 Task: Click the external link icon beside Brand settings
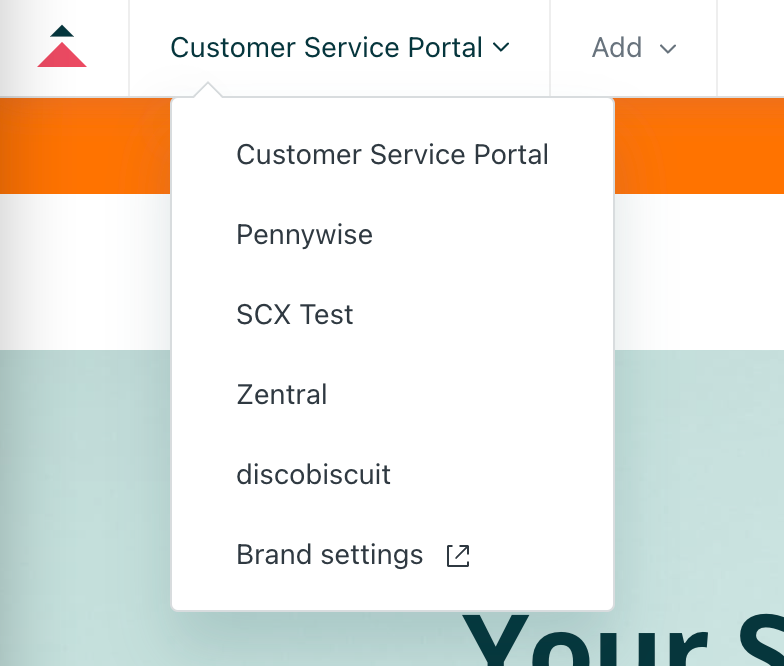pyautogui.click(x=458, y=556)
